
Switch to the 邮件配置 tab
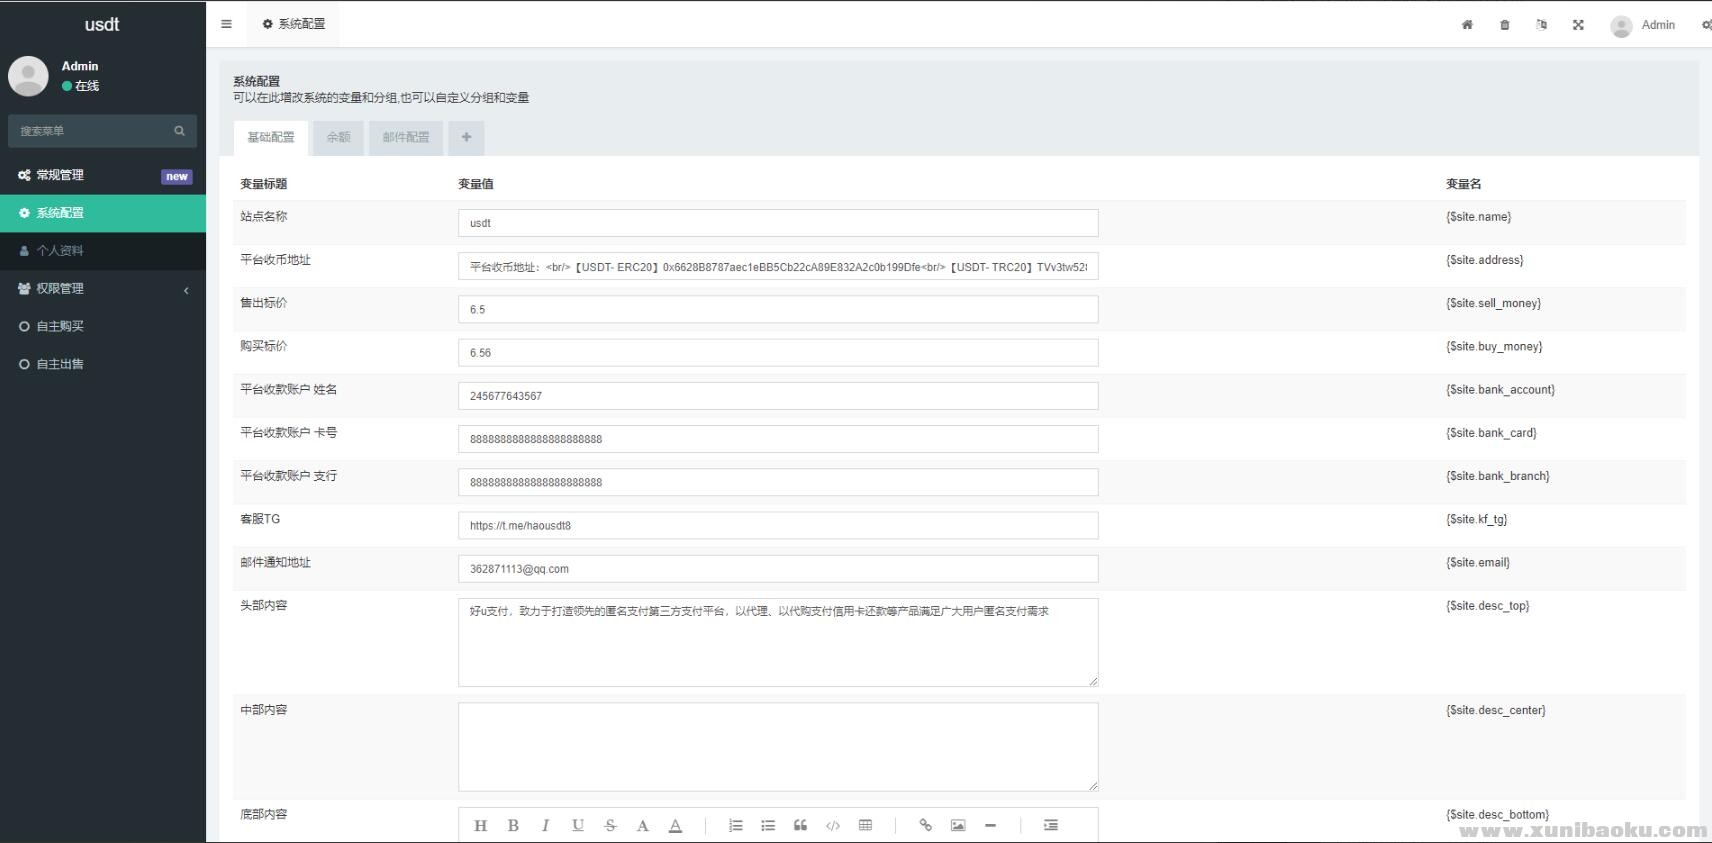click(x=405, y=138)
